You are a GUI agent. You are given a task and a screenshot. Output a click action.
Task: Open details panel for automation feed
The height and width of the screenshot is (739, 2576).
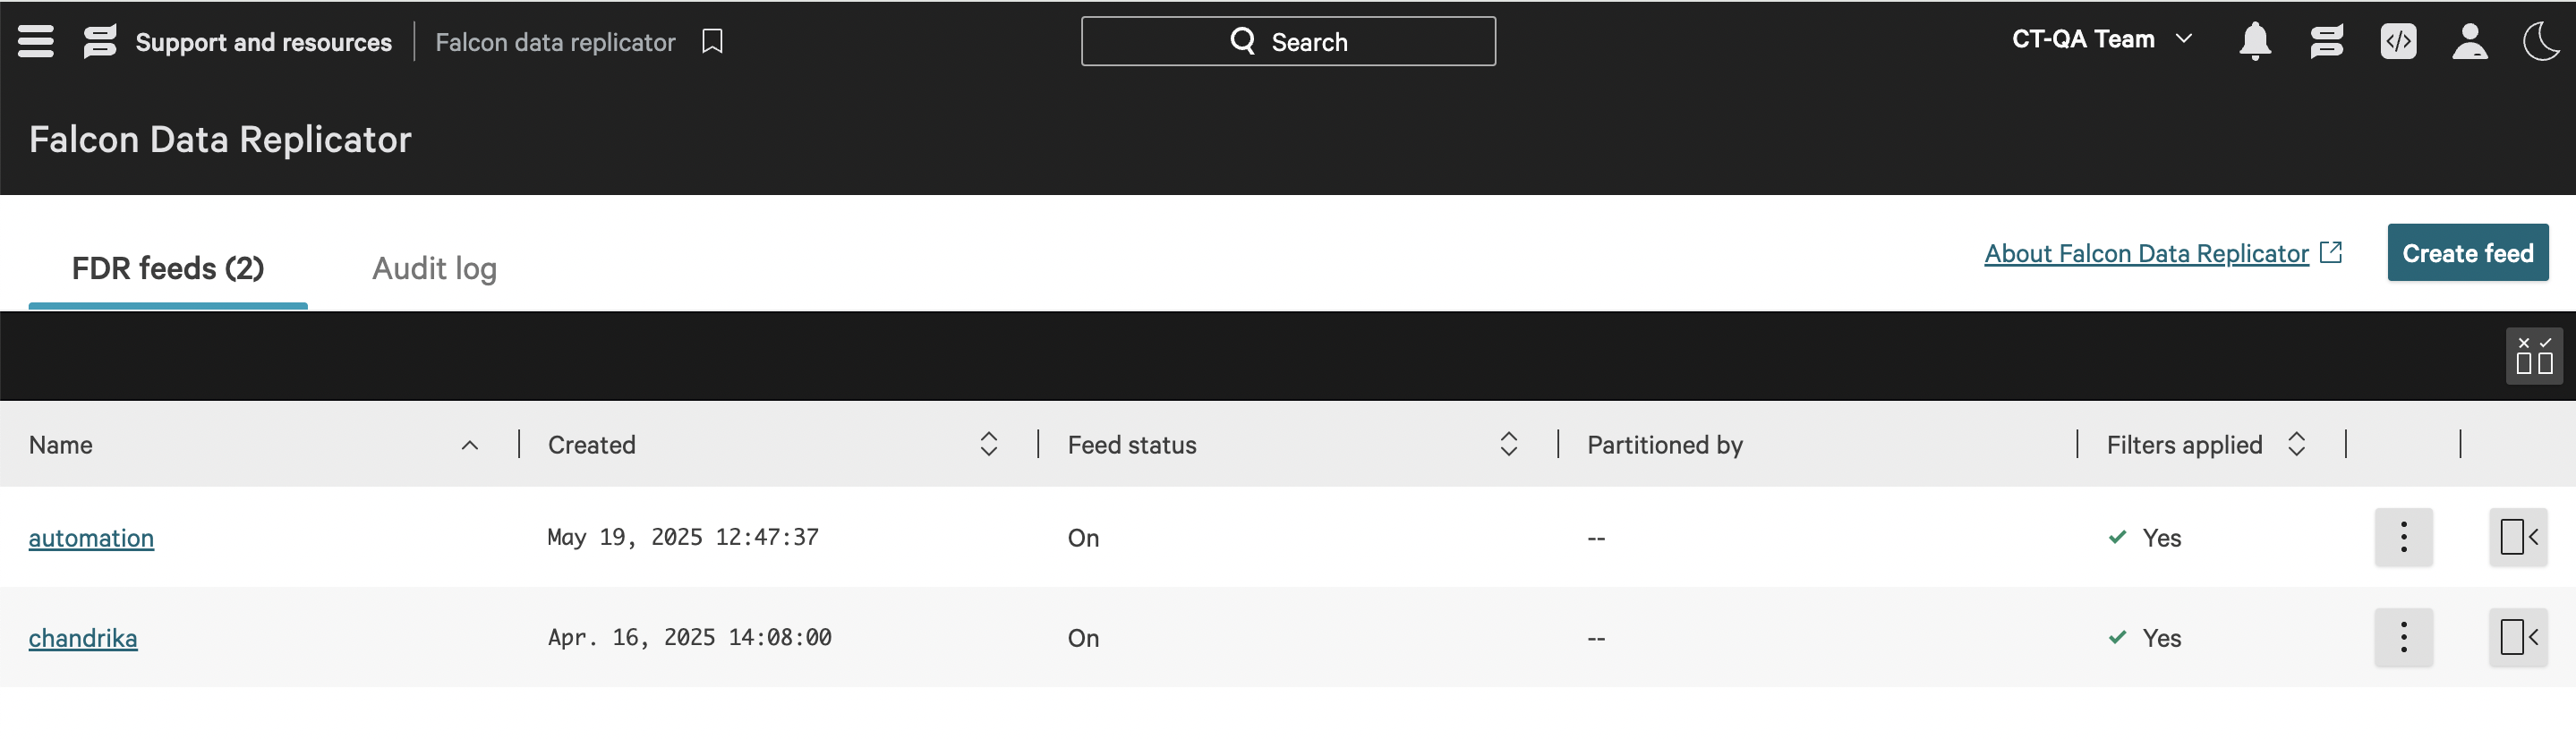[x=2518, y=537]
